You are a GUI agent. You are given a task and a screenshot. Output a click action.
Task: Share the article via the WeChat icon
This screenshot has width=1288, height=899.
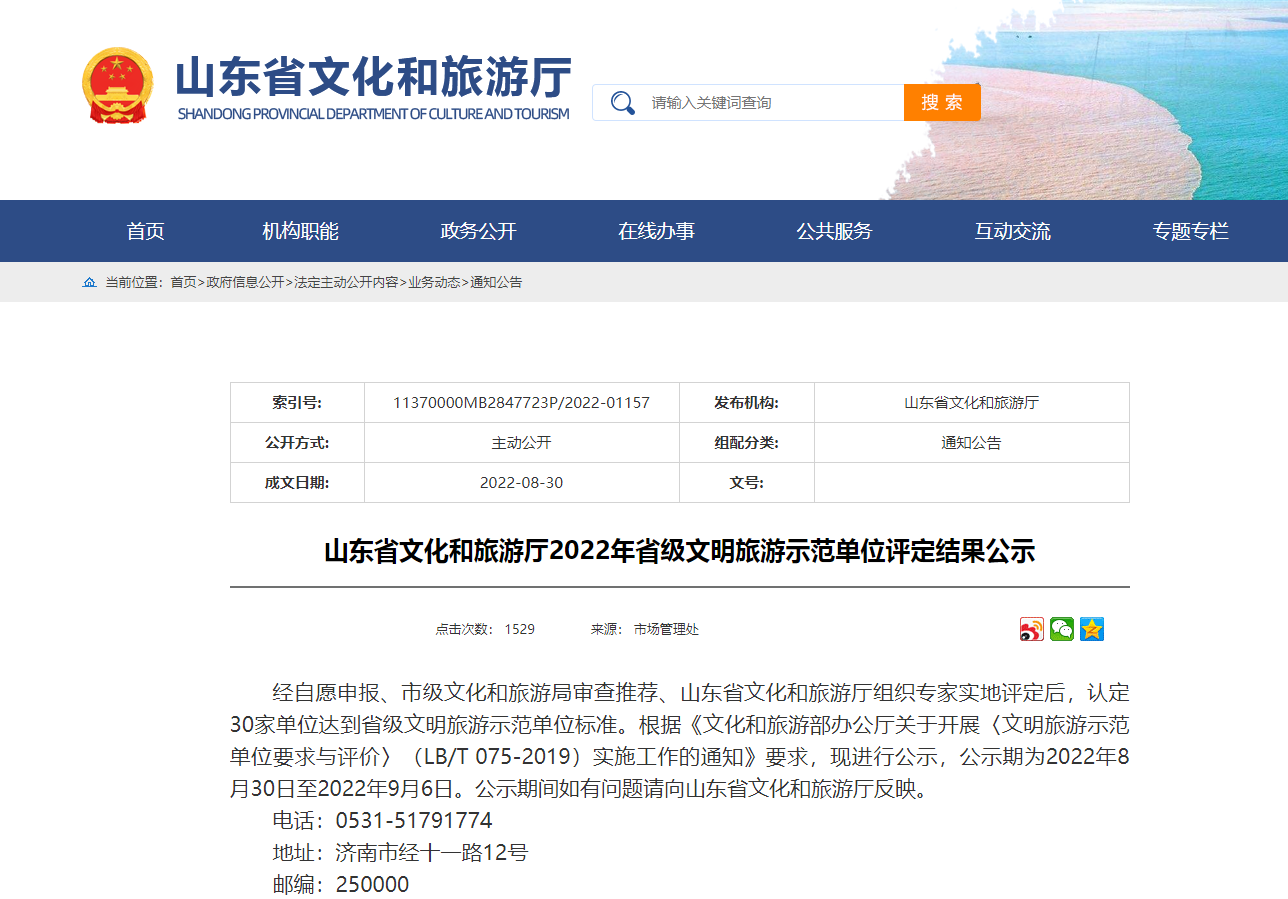pyautogui.click(x=1061, y=629)
